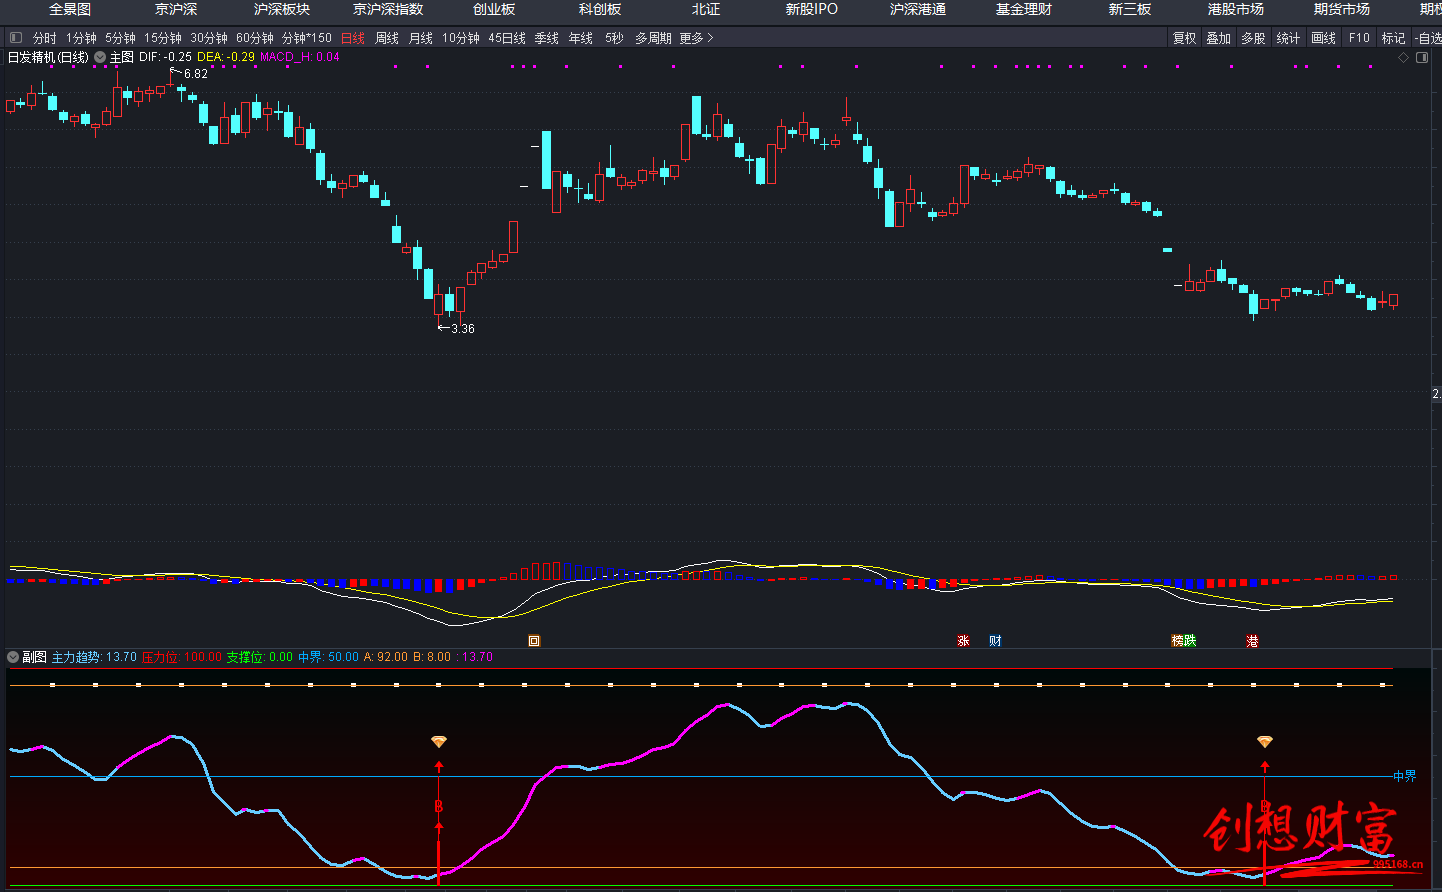
Task: Select the 5分钟 period
Action: coord(120,38)
